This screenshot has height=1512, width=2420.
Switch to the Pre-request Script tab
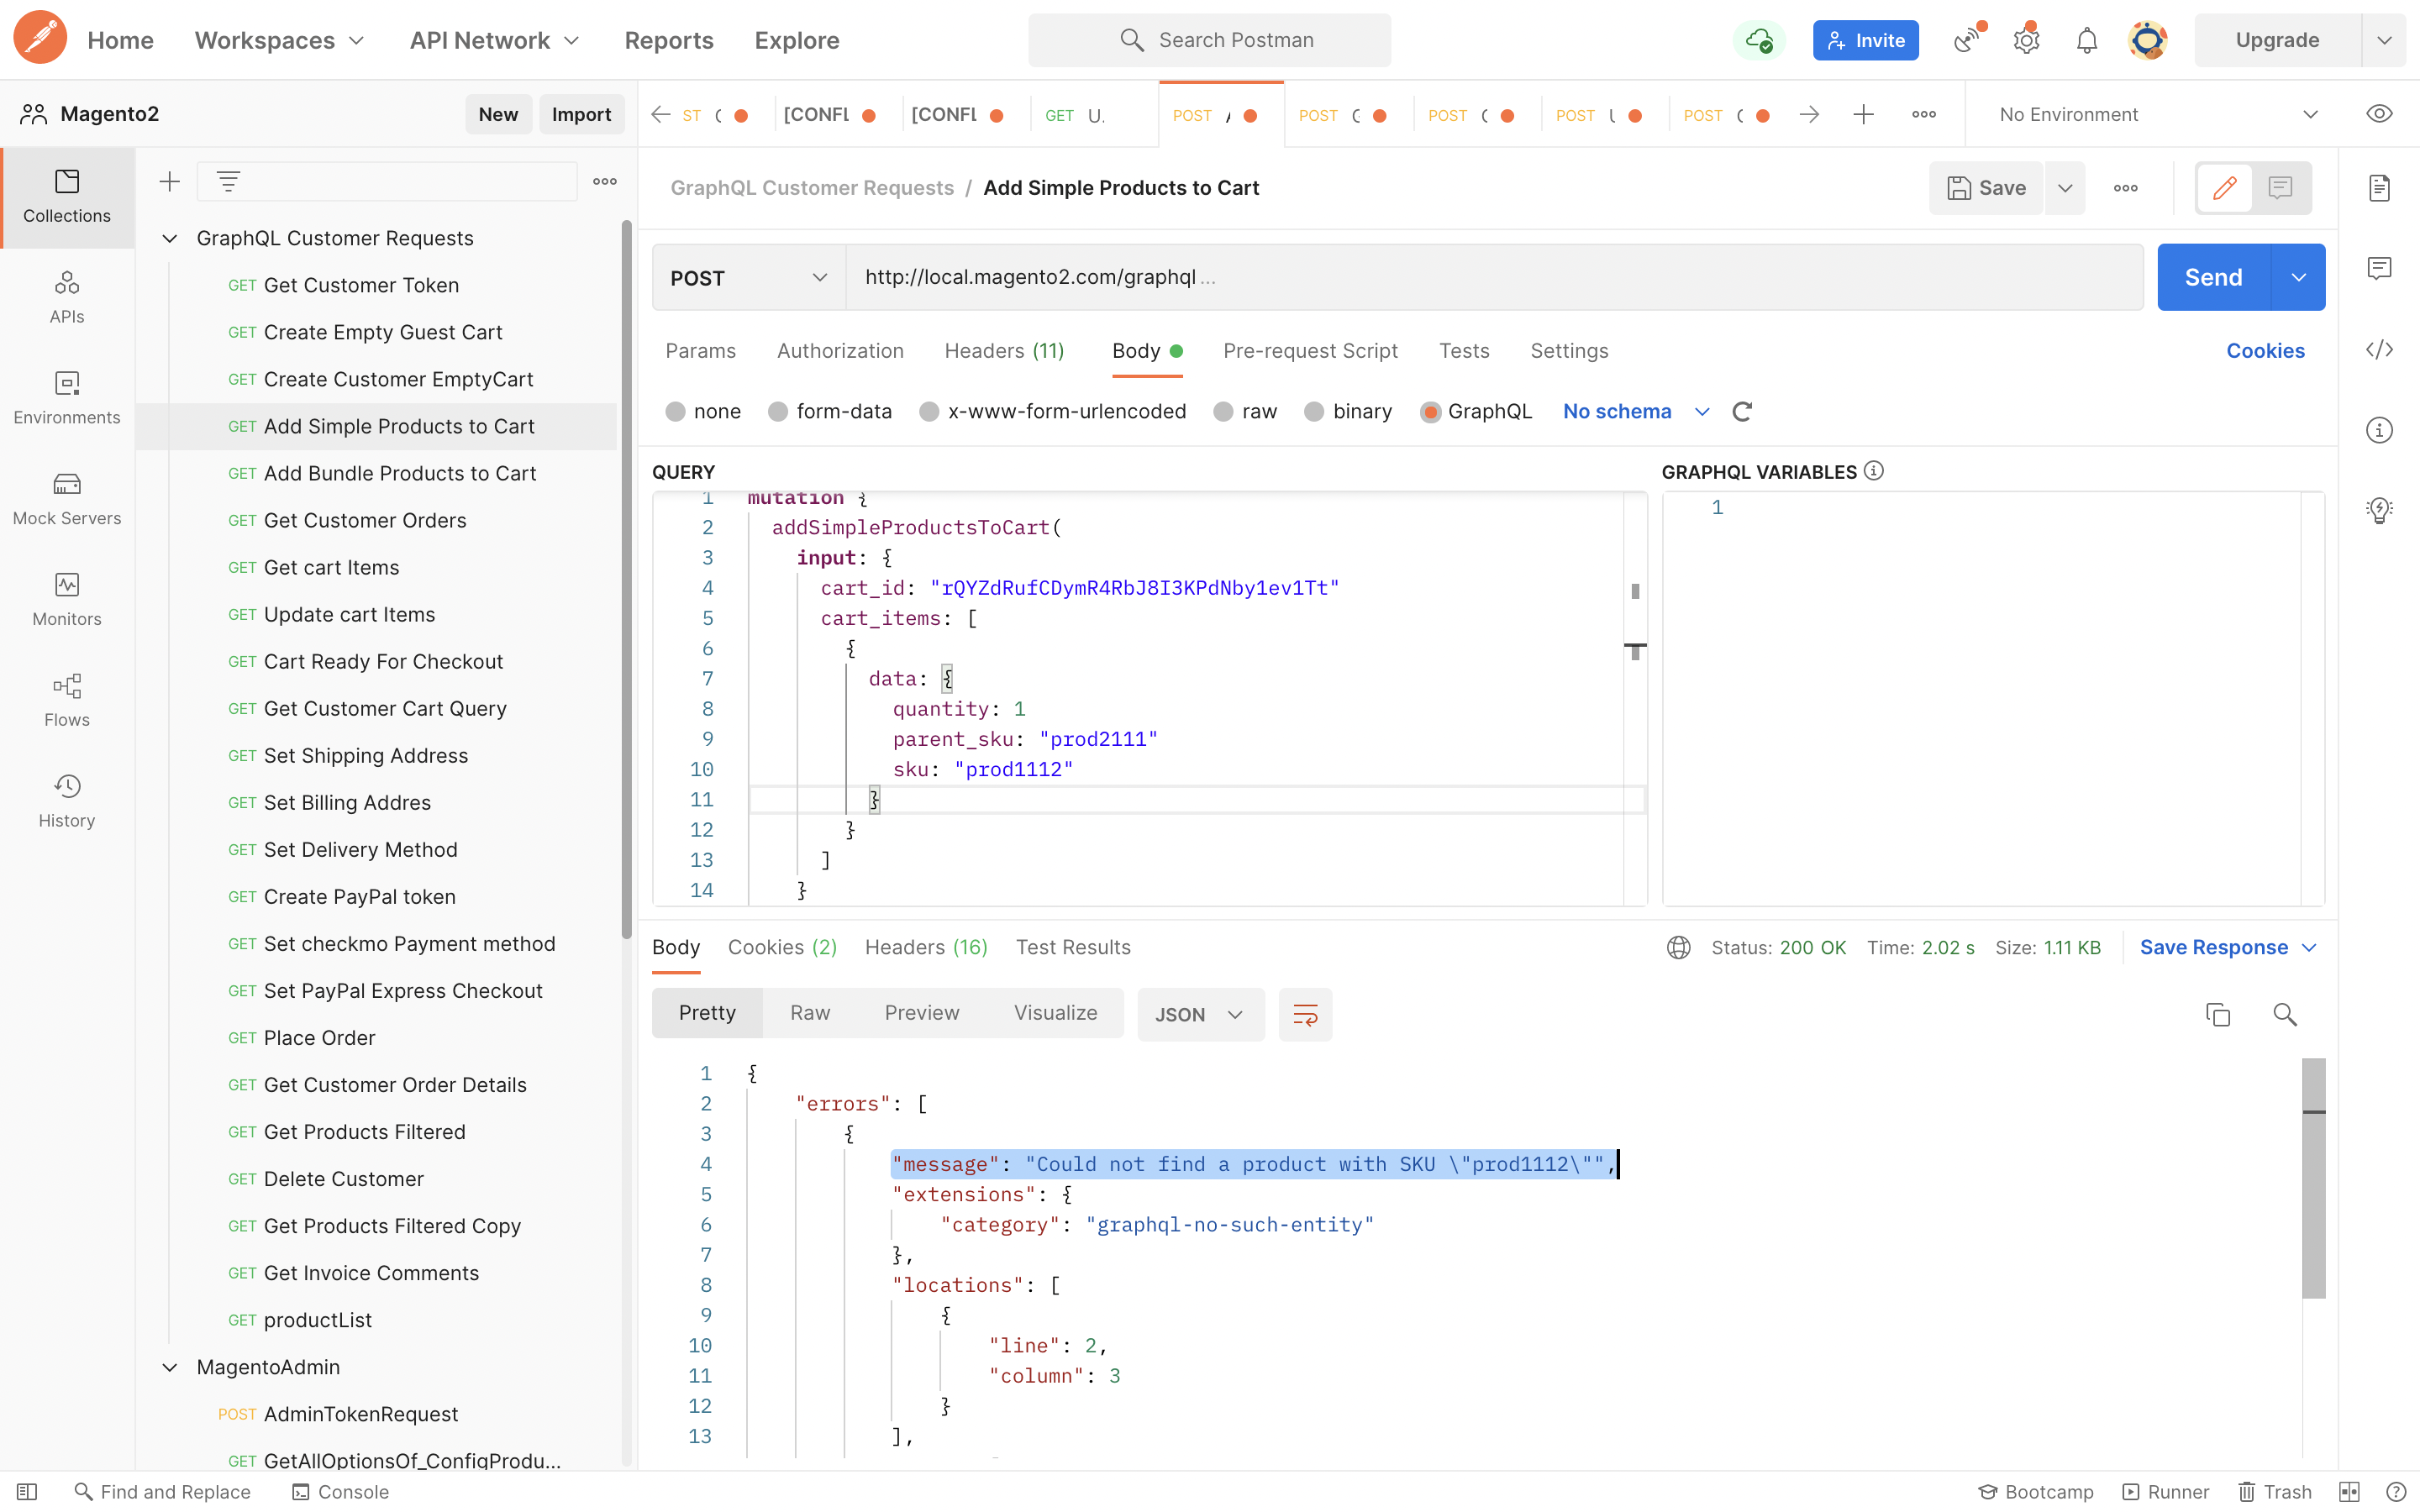(1310, 351)
